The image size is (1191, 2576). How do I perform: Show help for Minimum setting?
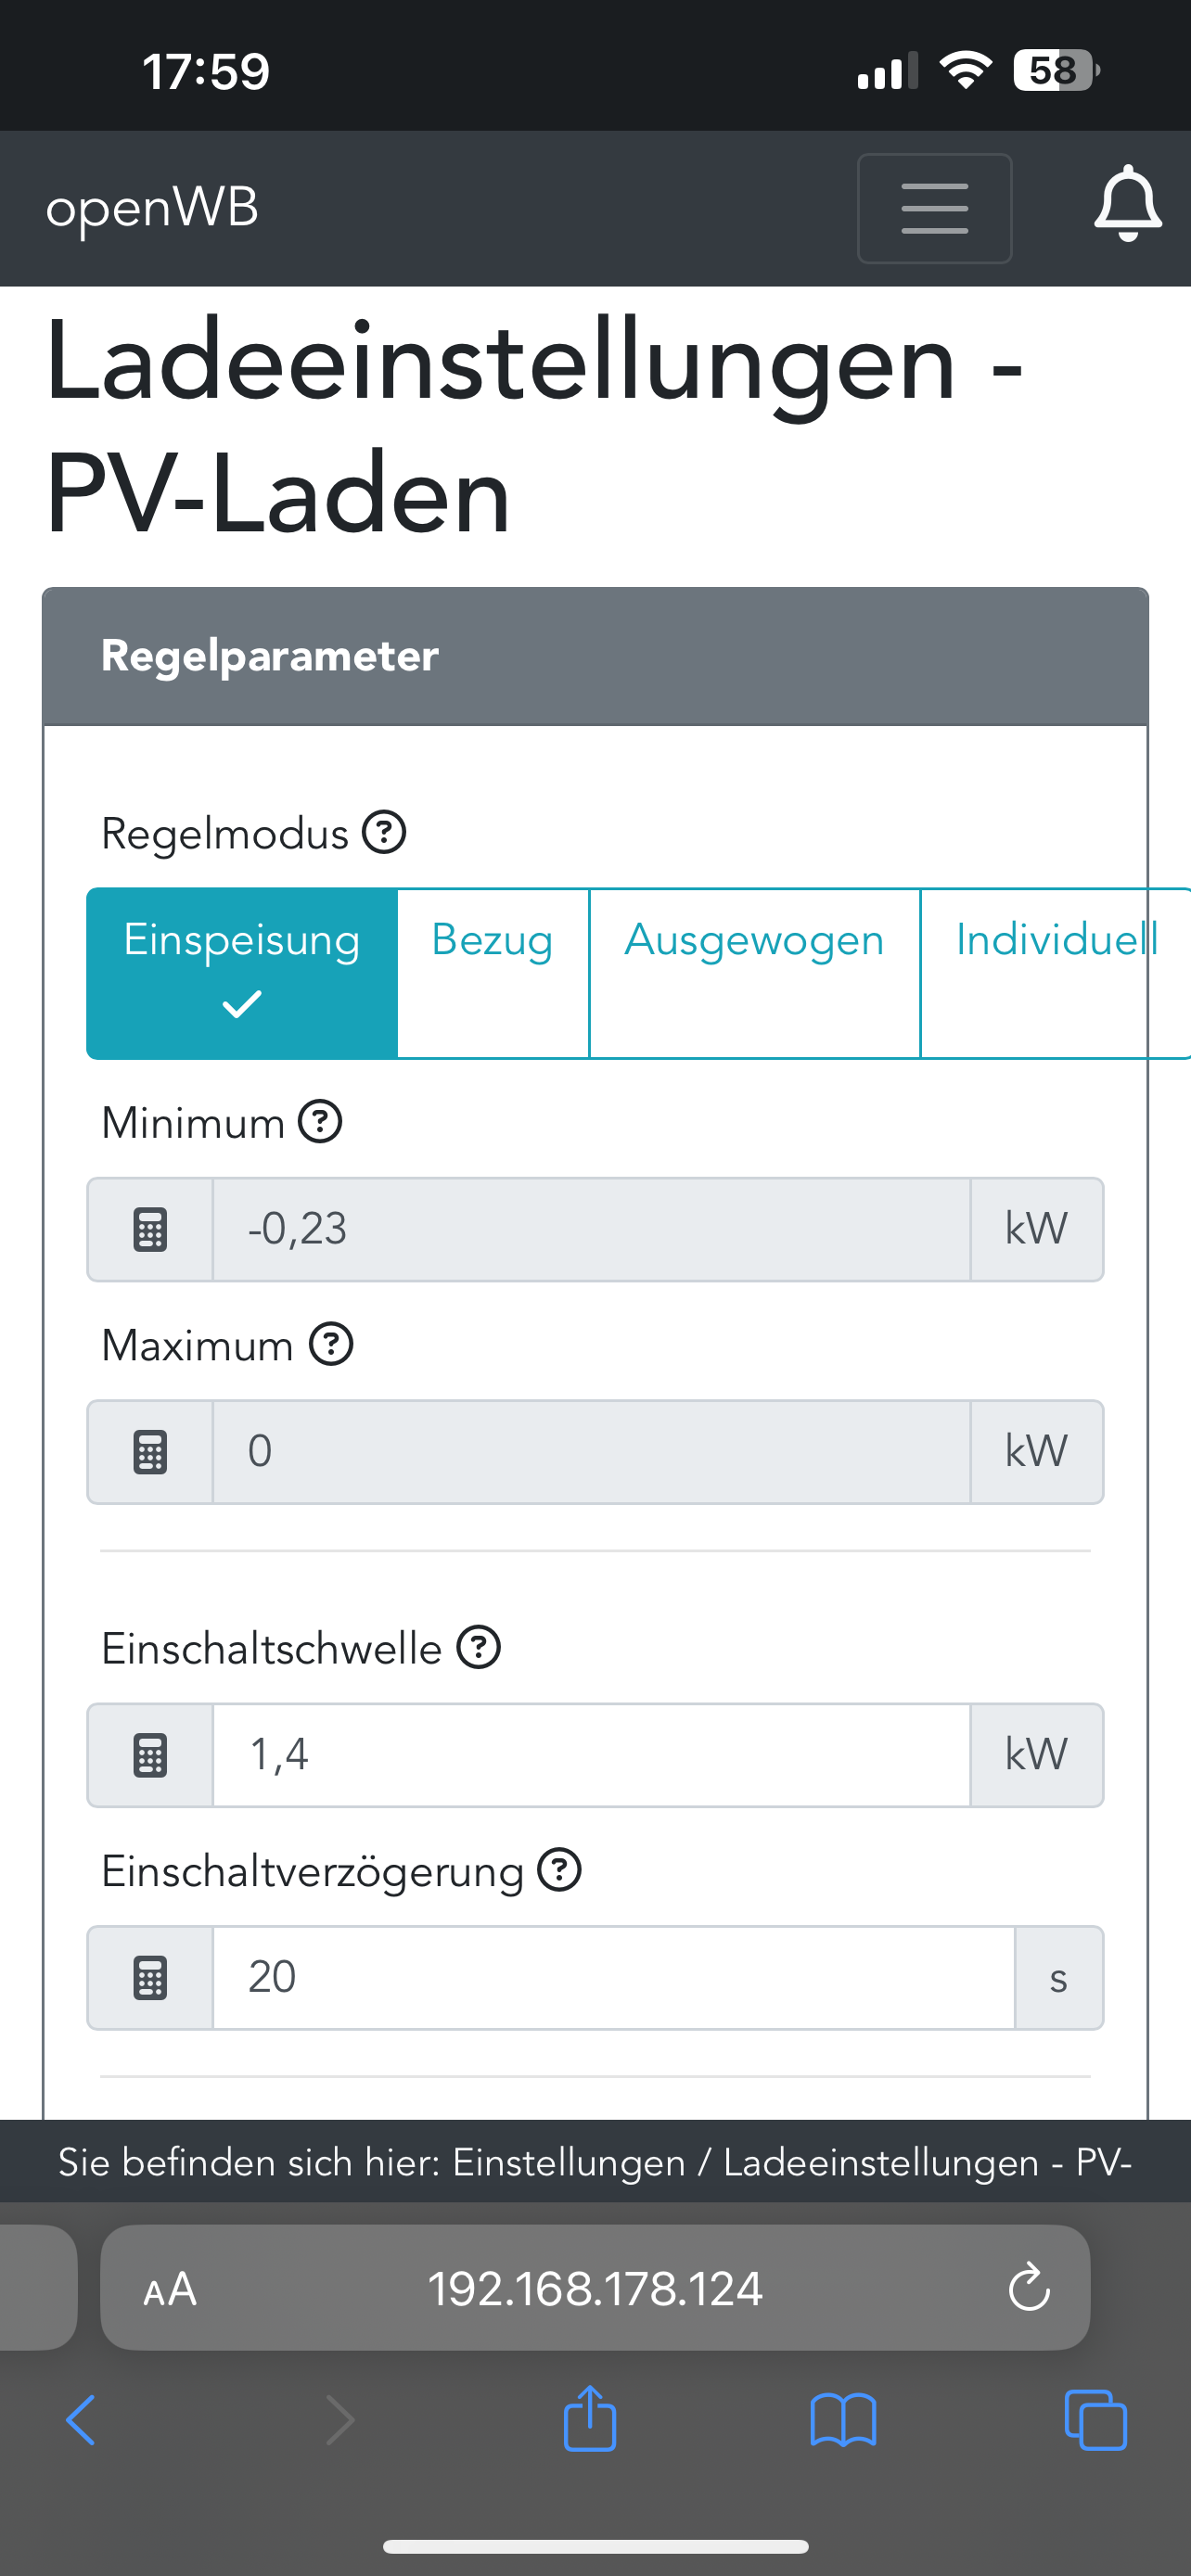click(x=321, y=1121)
